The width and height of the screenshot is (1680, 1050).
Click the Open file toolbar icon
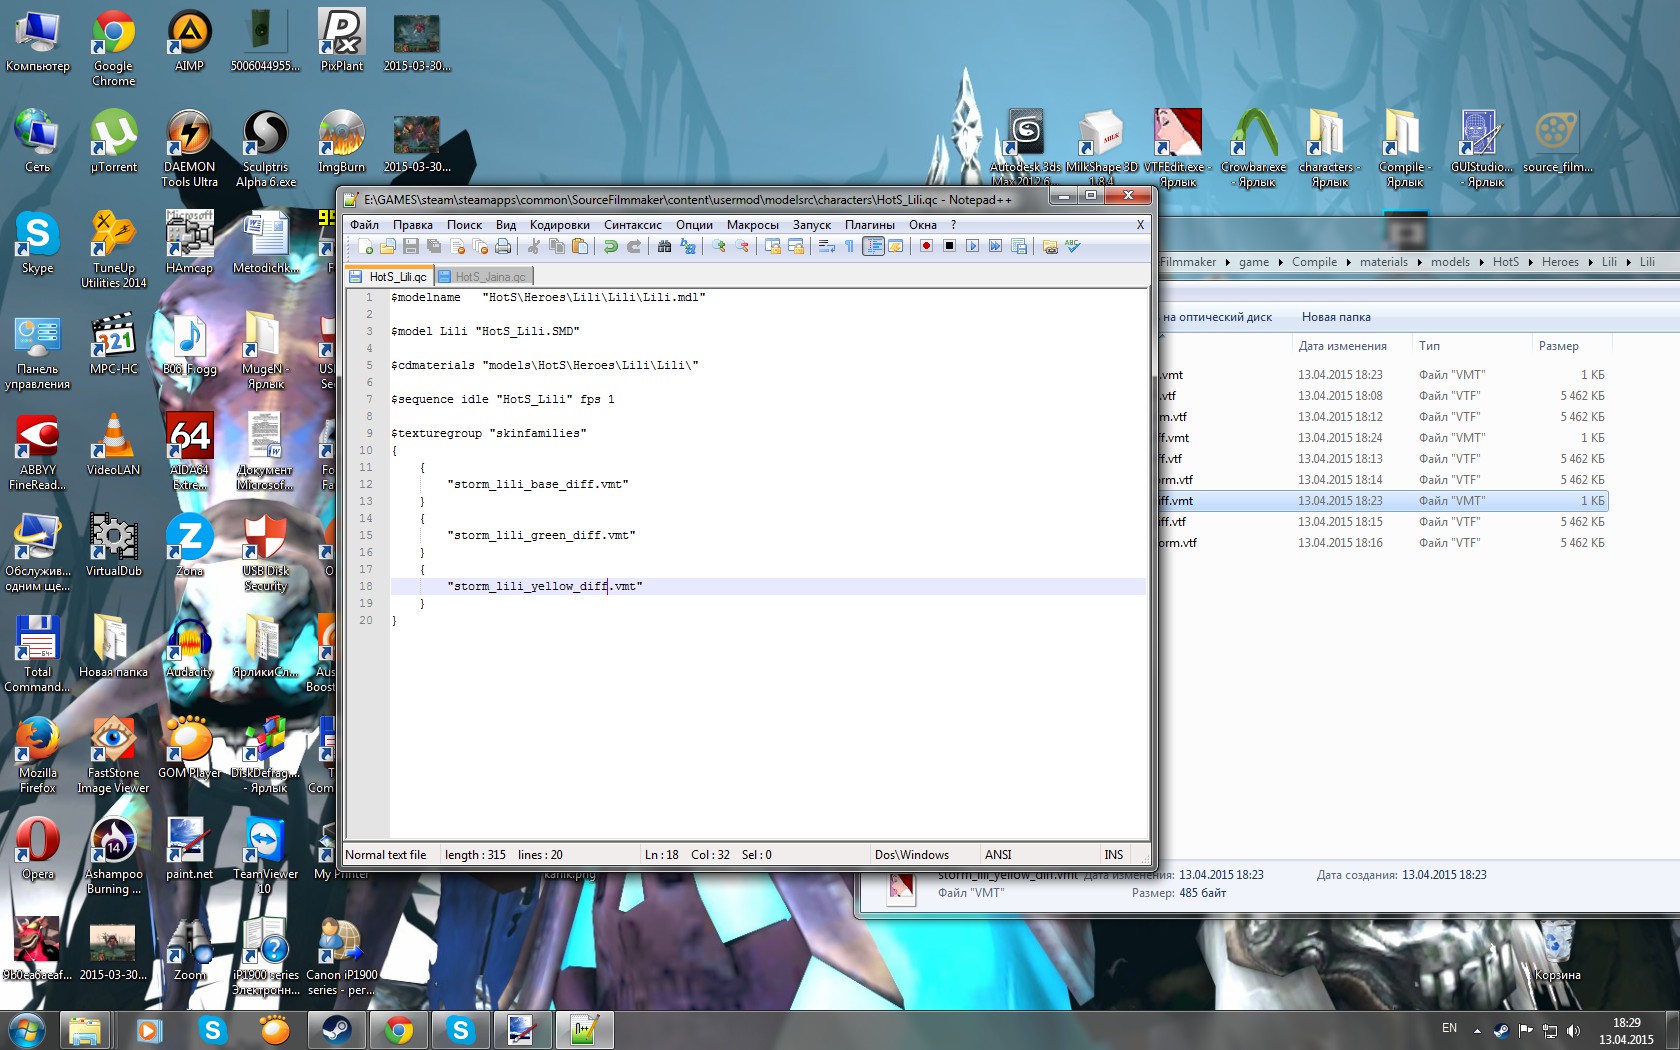[388, 246]
